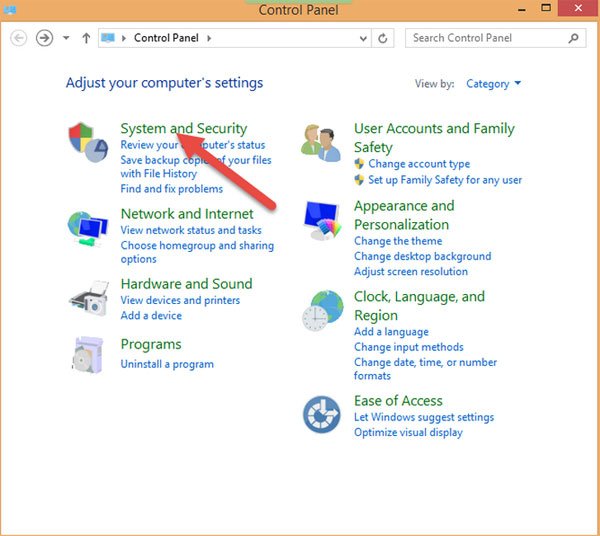
Task: Click the search magnifier icon
Action: [573, 38]
